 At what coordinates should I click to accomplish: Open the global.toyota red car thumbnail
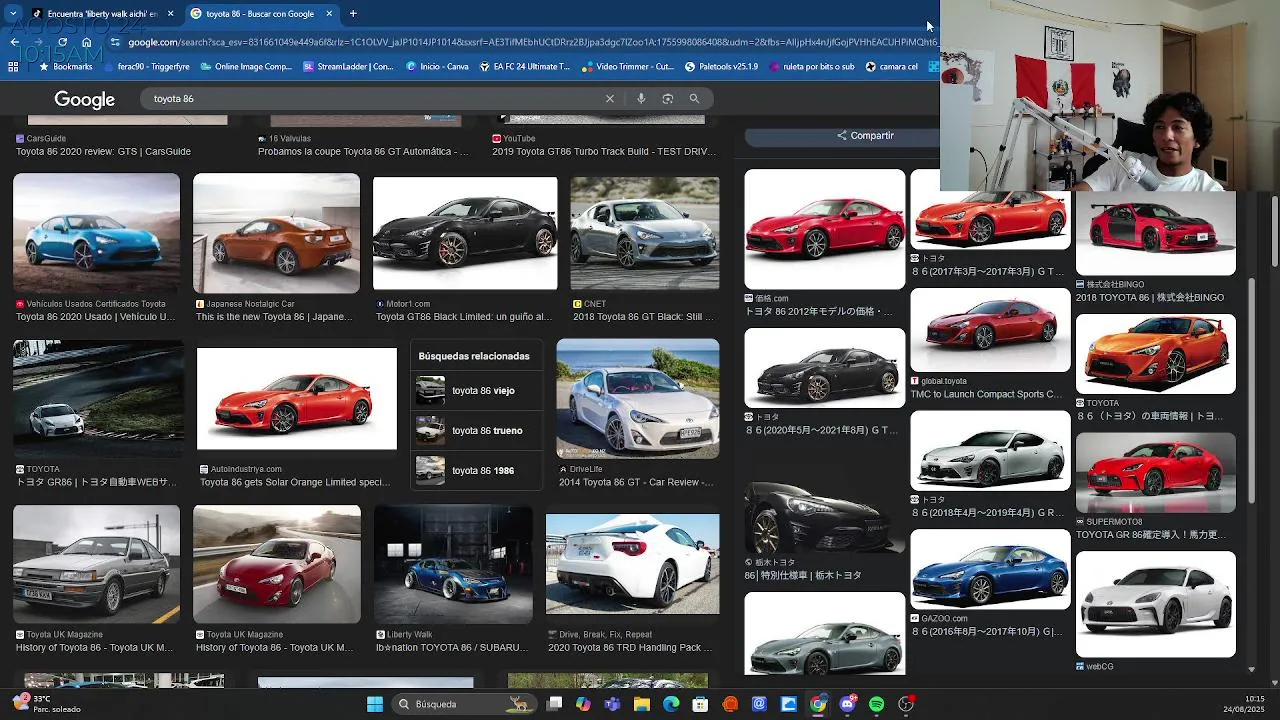click(x=990, y=330)
